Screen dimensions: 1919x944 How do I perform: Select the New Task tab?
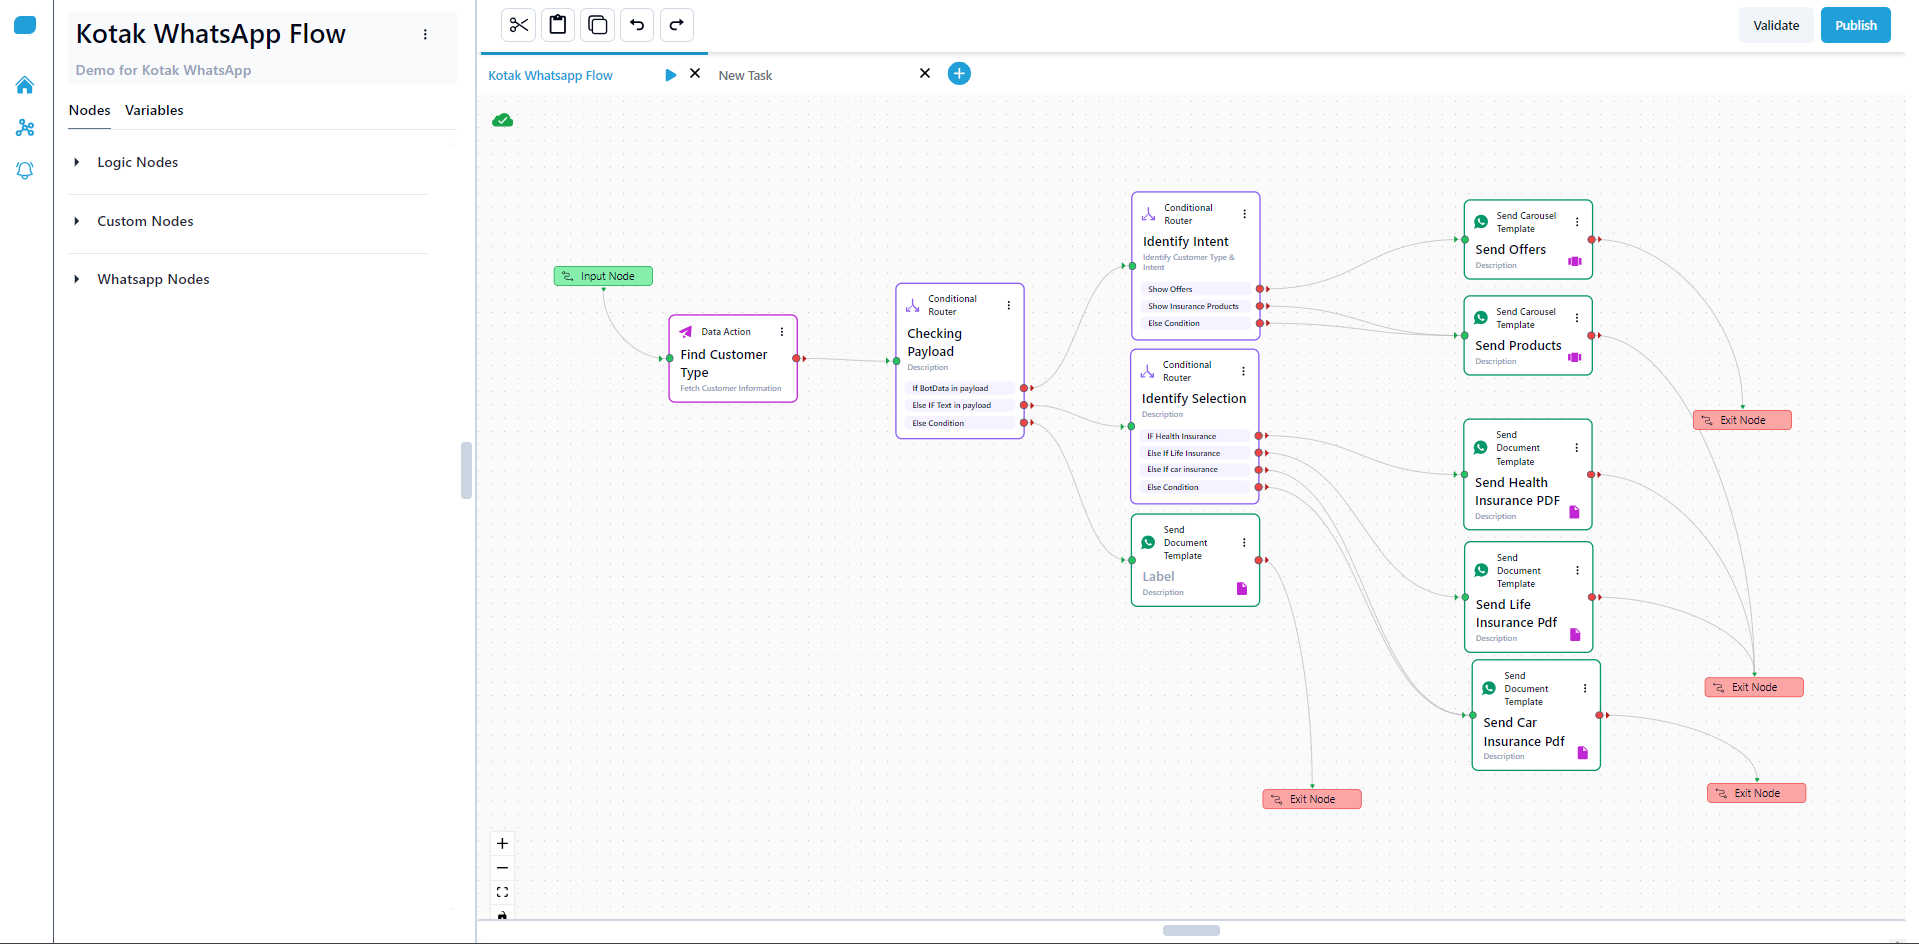[x=745, y=75]
